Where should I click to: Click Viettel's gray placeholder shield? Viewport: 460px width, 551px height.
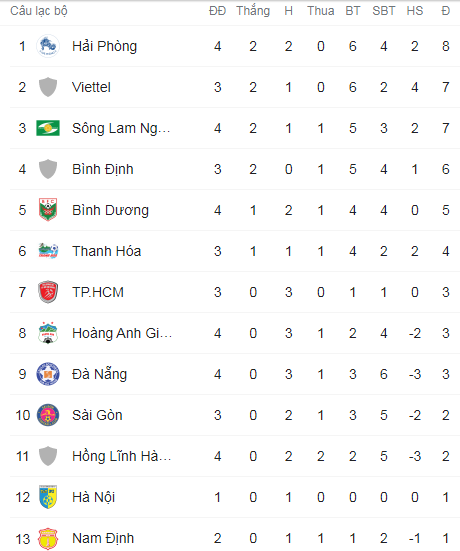48,87
